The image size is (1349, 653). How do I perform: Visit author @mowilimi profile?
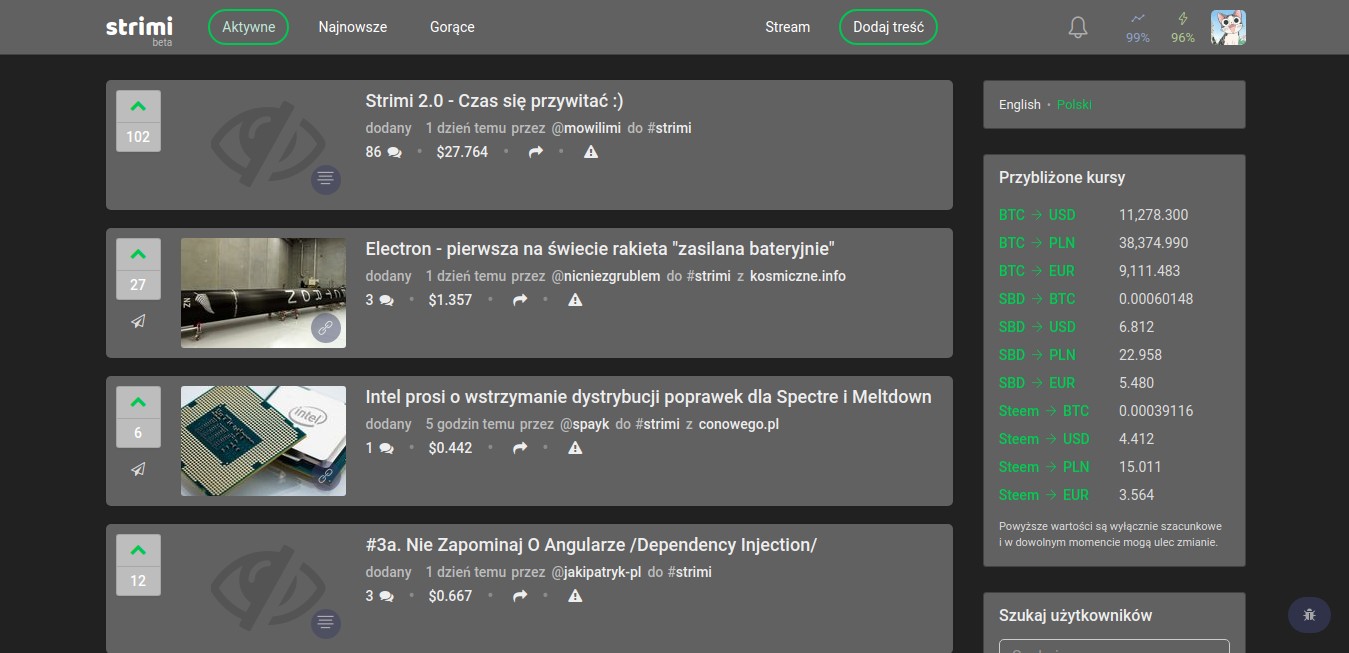[585, 128]
